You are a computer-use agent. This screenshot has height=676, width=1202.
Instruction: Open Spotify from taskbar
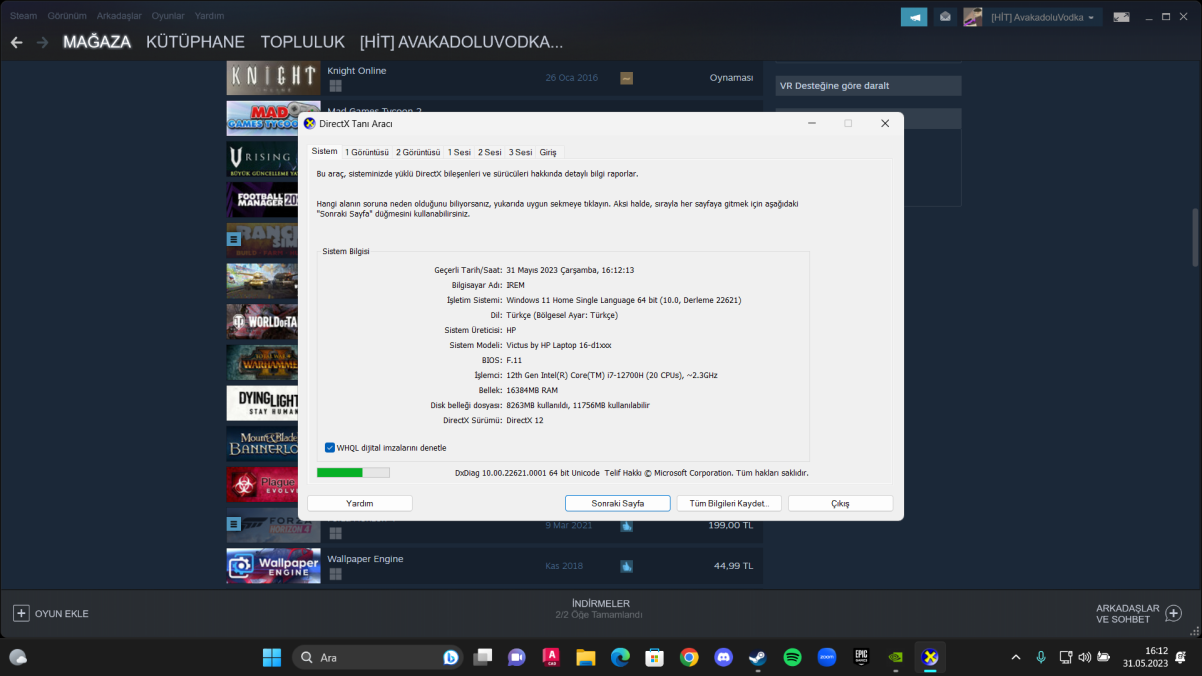(793, 657)
